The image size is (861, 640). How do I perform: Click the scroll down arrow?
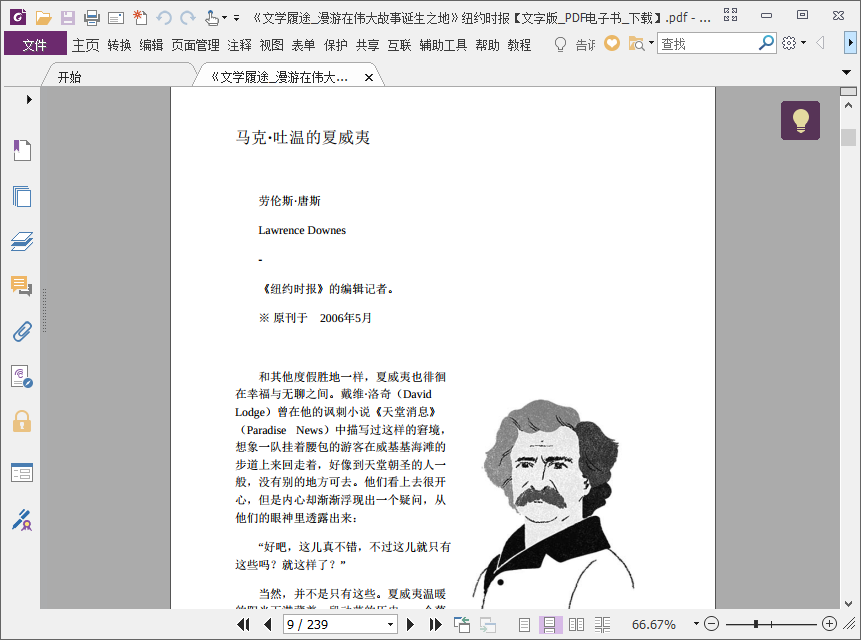(848, 603)
